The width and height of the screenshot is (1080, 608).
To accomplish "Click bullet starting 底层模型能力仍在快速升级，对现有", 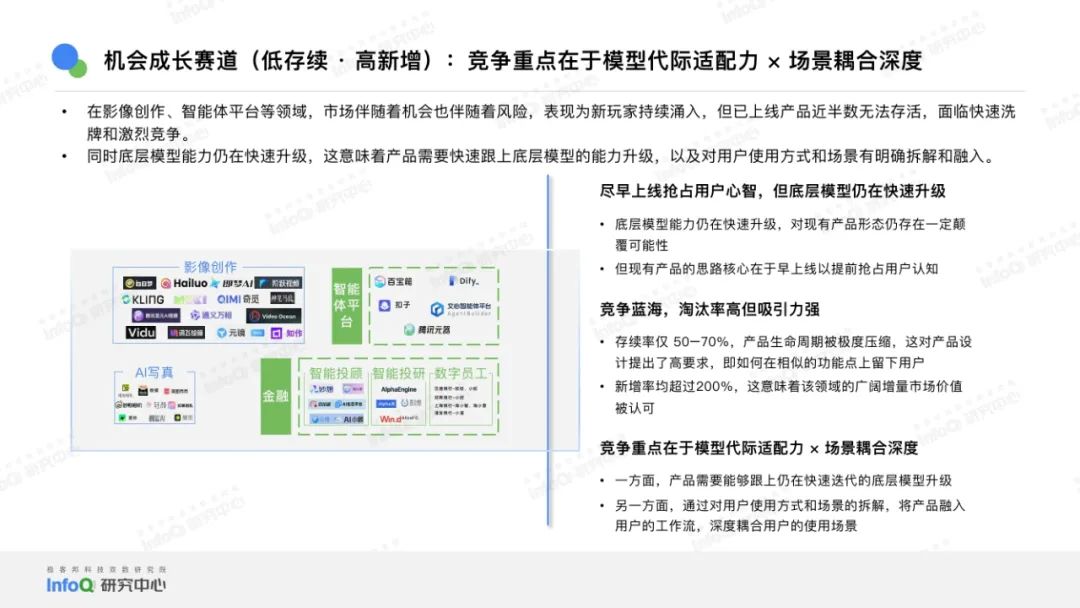I will coord(789,234).
